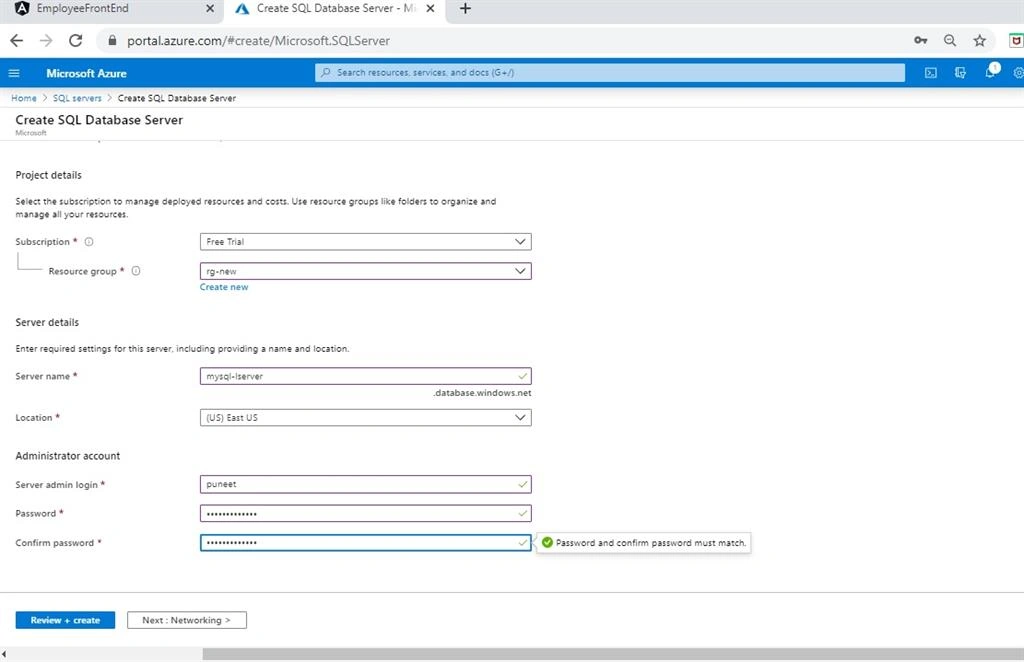Click the saved password key icon
Image resolution: width=1024 pixels, height=662 pixels.
[x=920, y=40]
